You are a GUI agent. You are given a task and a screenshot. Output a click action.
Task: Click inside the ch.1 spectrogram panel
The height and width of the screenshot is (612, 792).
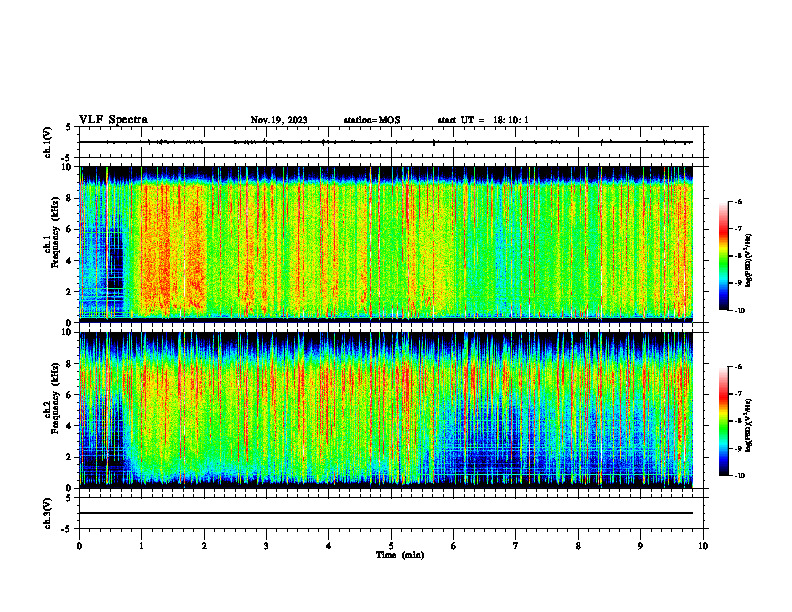point(386,244)
